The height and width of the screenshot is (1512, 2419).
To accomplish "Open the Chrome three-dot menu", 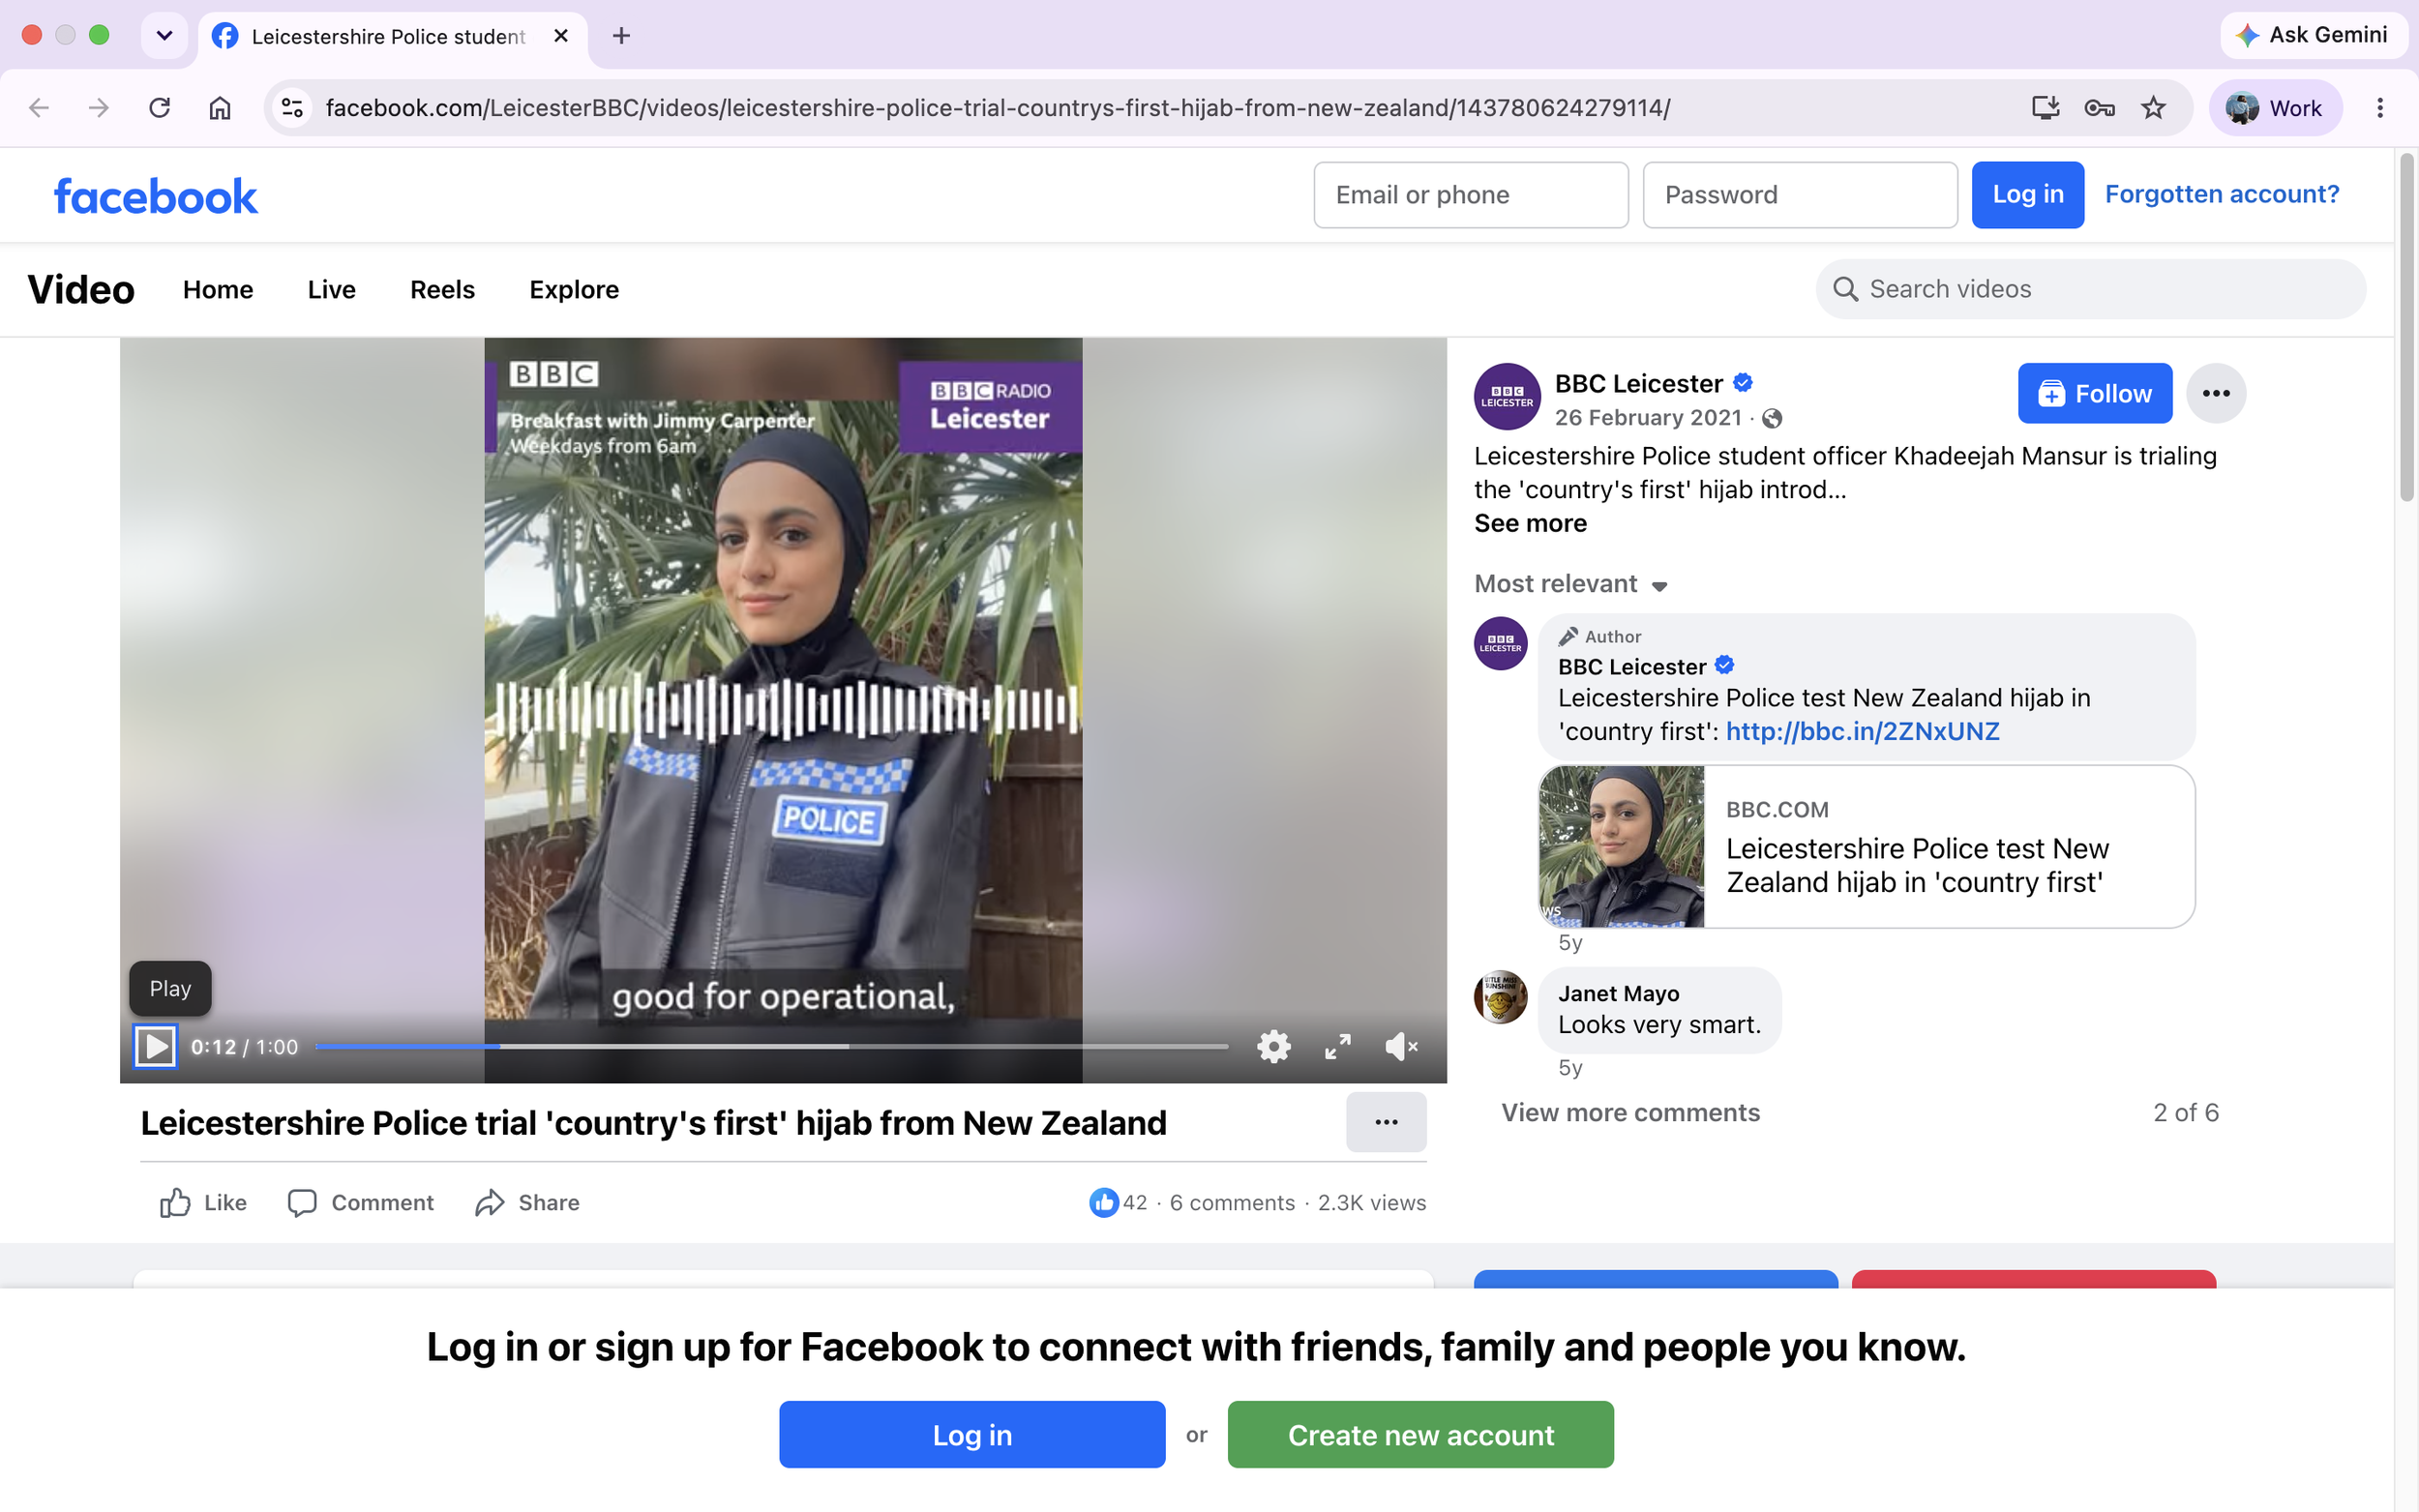I will (x=2380, y=107).
